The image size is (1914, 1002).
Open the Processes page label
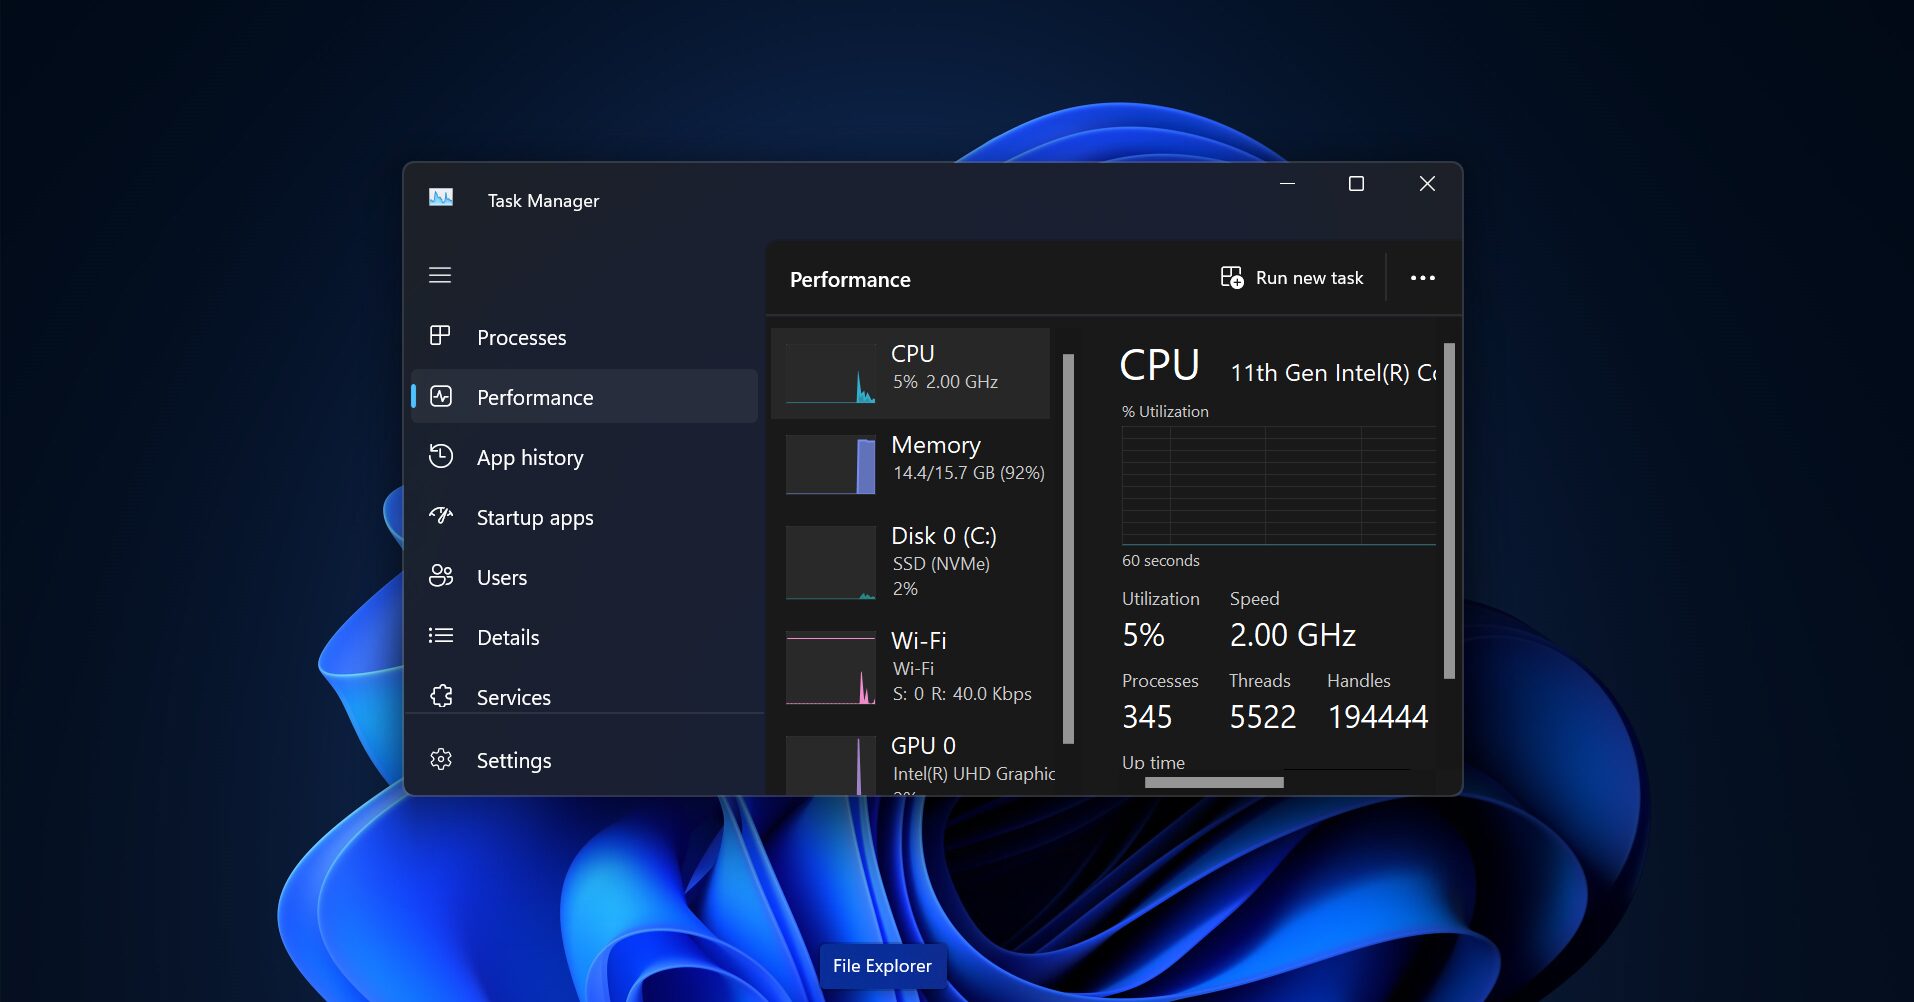521,338
